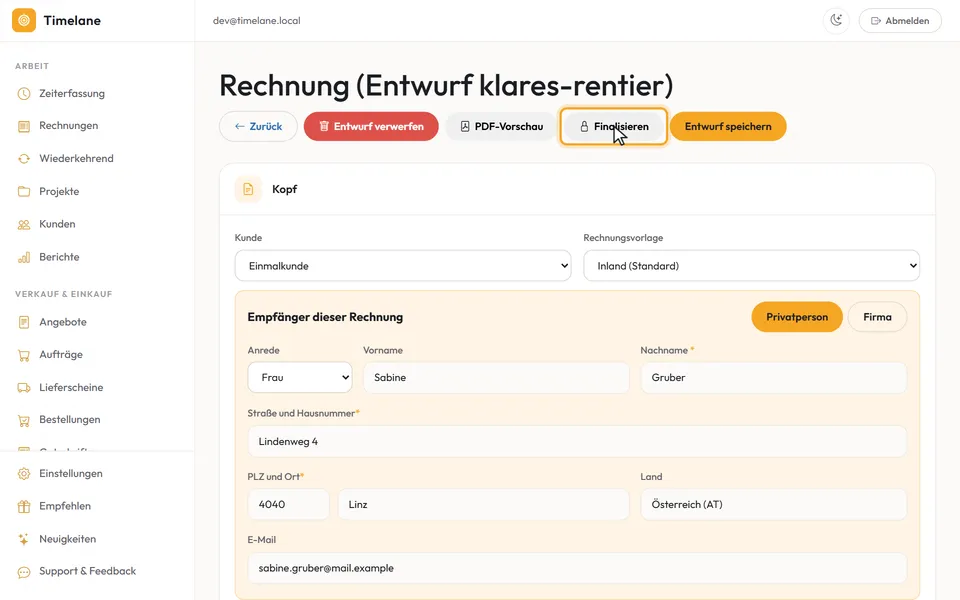
Task: Open the Zeiterfassung clock icon
Action: 24,94
